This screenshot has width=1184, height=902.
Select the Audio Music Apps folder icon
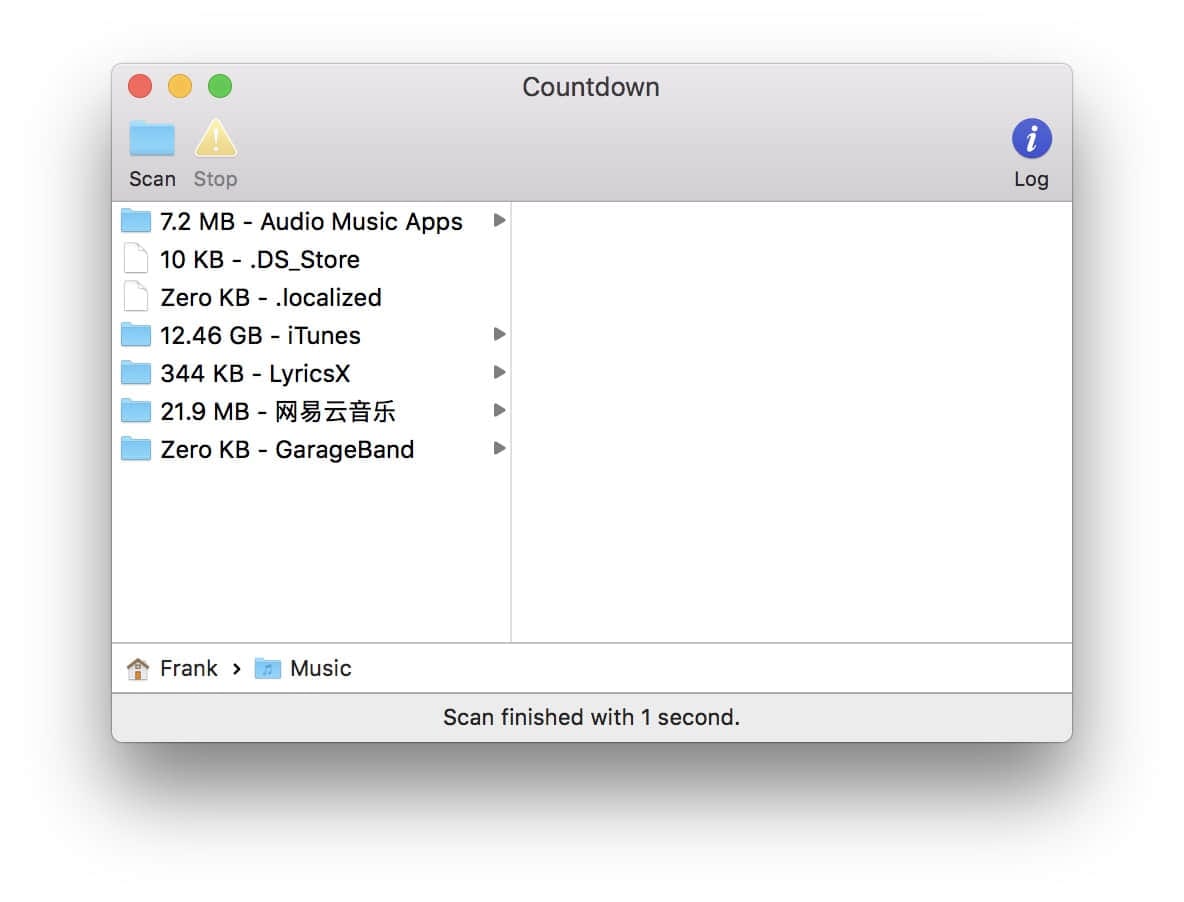[x=136, y=220]
